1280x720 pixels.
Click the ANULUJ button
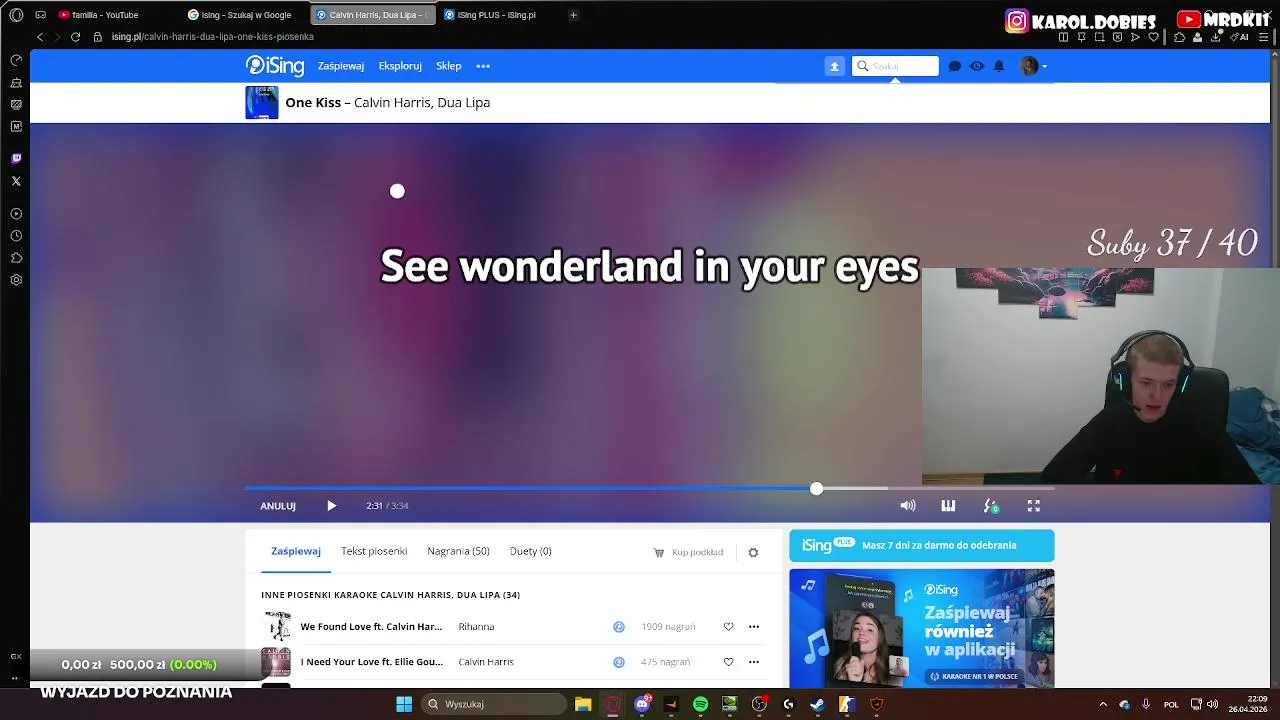(x=278, y=506)
